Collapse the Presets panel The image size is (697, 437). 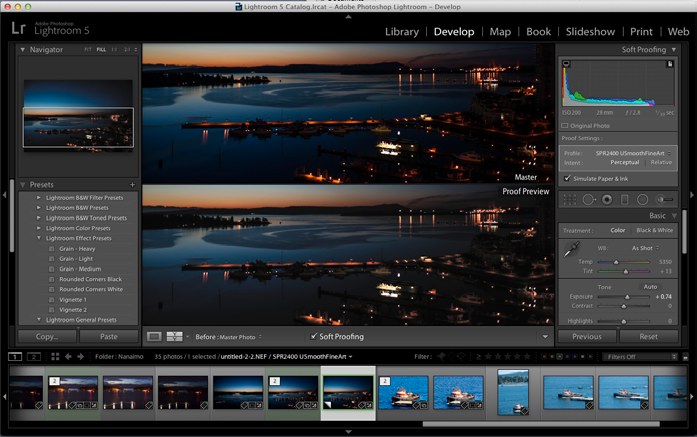[x=23, y=184]
